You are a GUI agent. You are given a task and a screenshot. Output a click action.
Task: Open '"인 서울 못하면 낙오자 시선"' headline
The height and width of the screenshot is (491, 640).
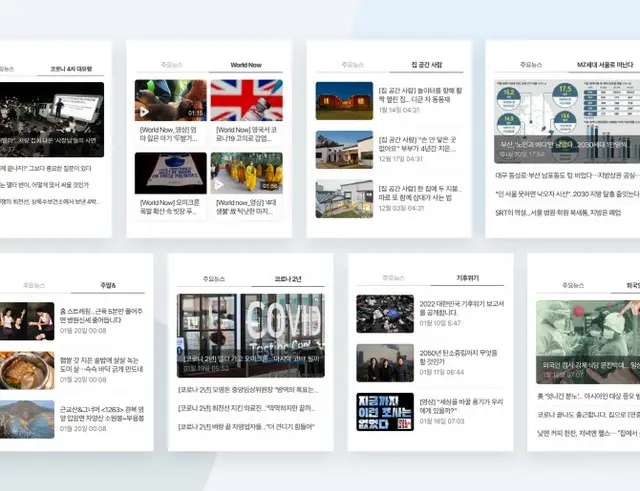point(567,194)
